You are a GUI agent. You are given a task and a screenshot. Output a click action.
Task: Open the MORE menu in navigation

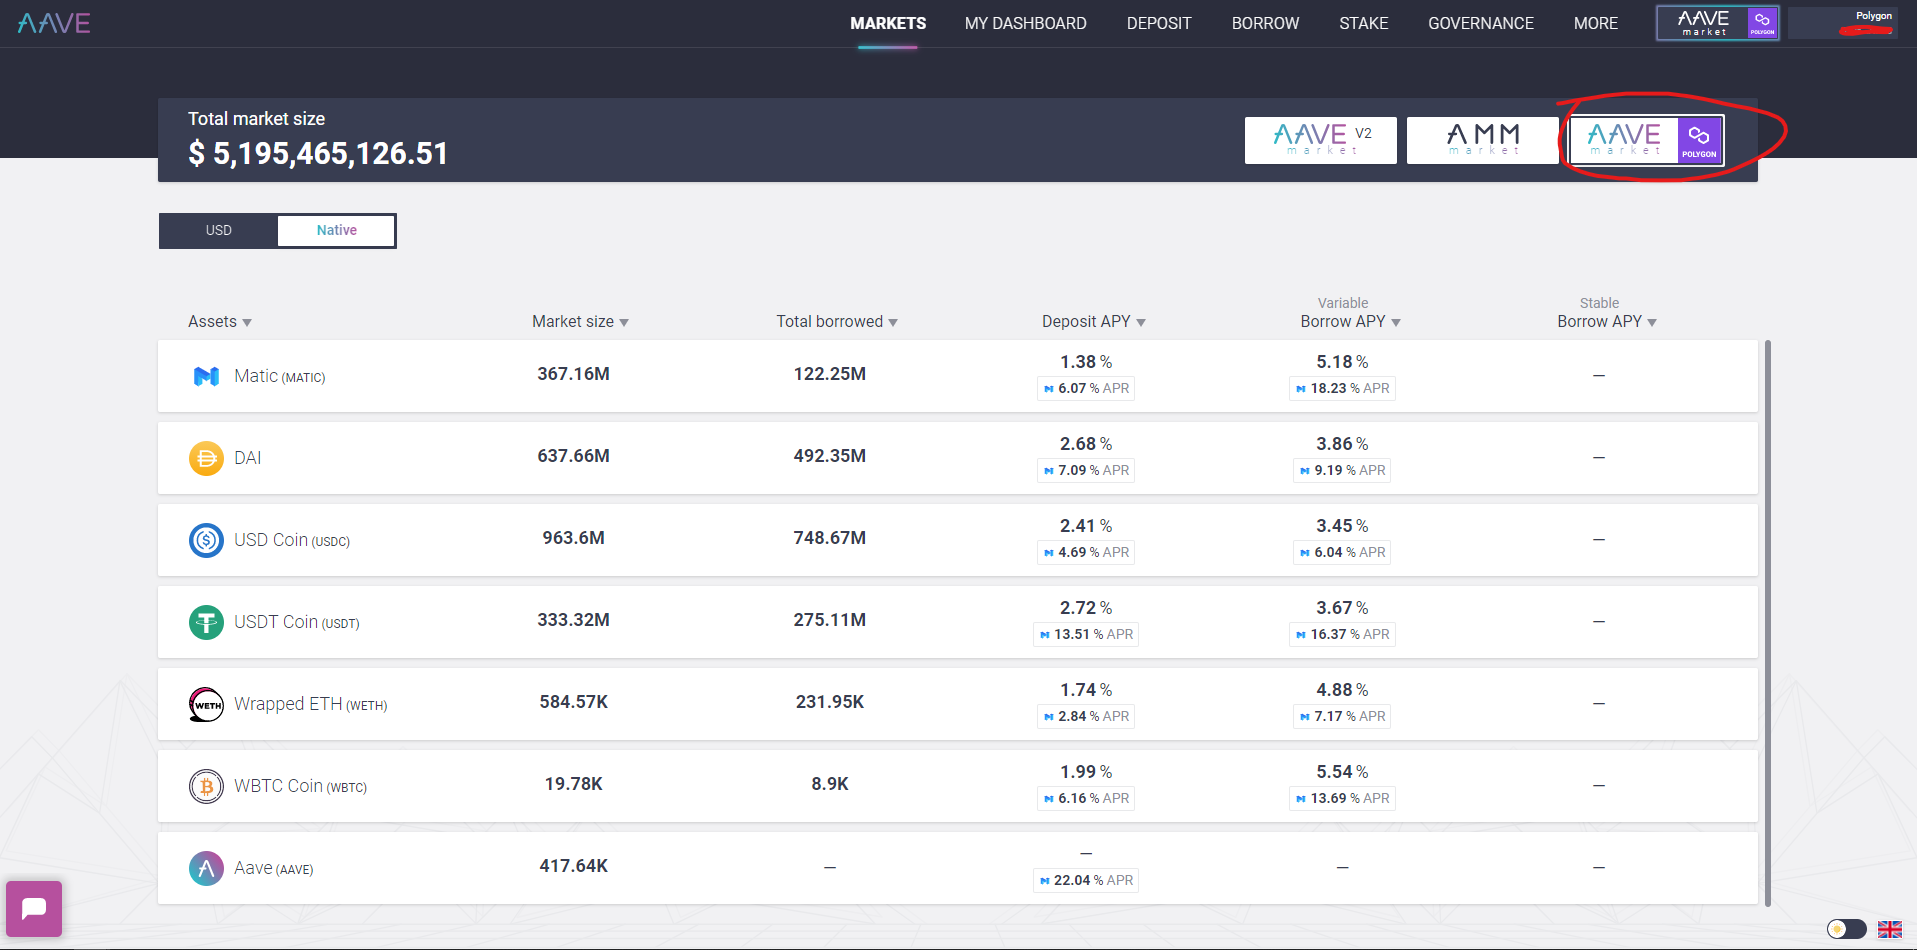pos(1595,23)
